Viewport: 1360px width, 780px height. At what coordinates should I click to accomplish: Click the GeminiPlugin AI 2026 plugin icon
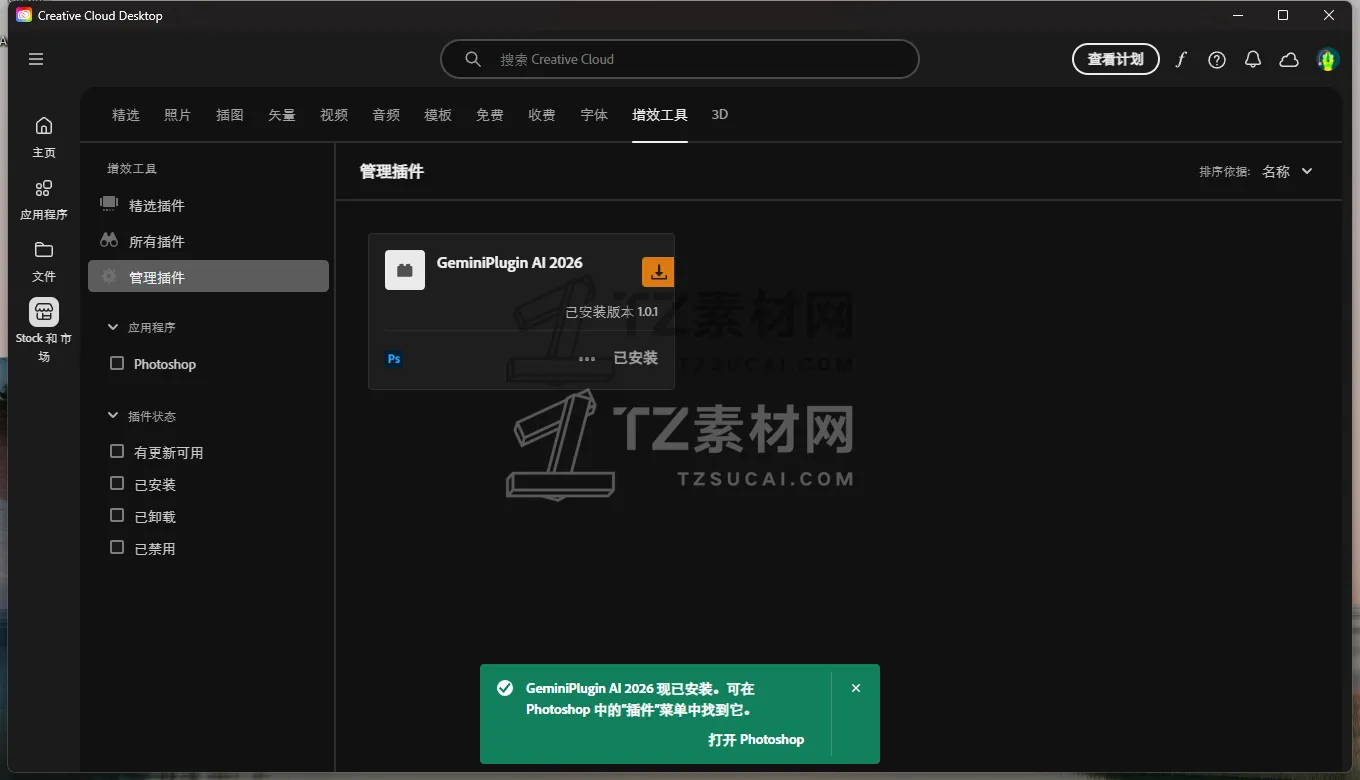(405, 270)
